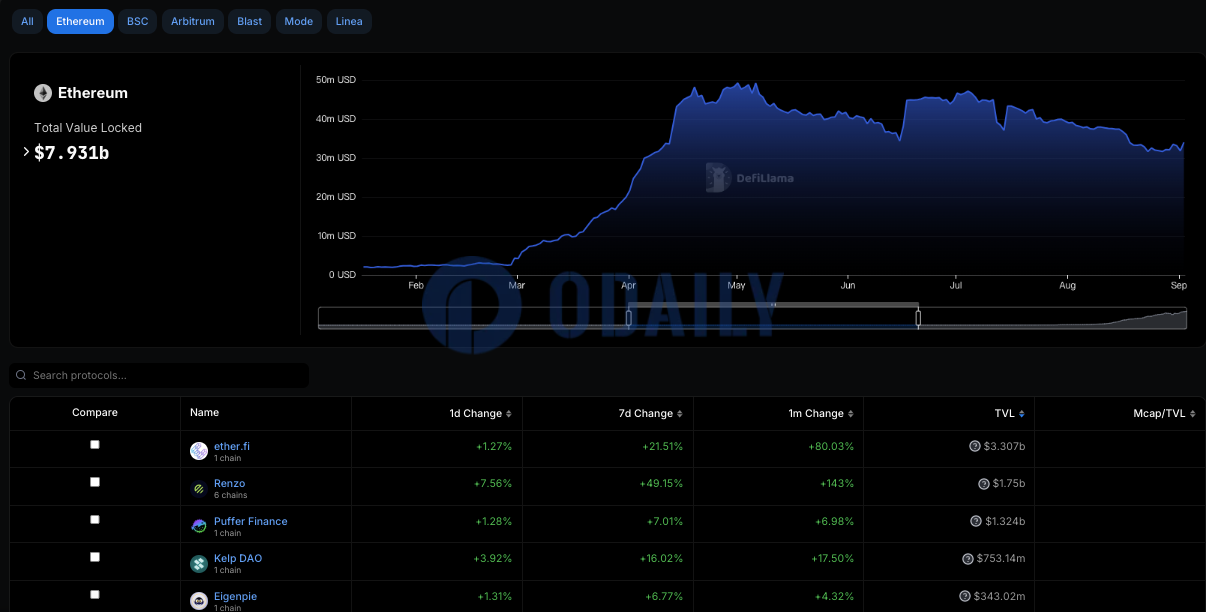Click the +4.32% value for Eigenpie
Image resolution: width=1206 pixels, height=612 pixels.
(x=835, y=596)
